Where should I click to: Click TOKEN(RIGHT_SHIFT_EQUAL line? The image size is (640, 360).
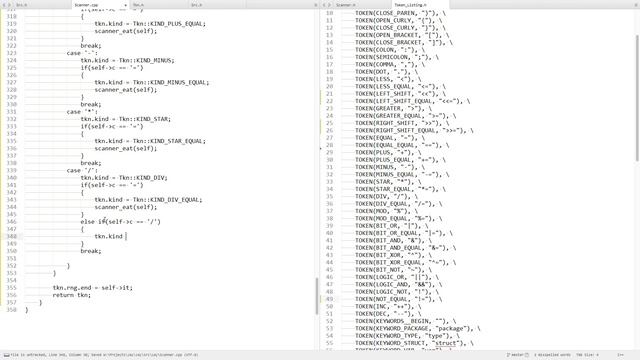click(x=414, y=131)
